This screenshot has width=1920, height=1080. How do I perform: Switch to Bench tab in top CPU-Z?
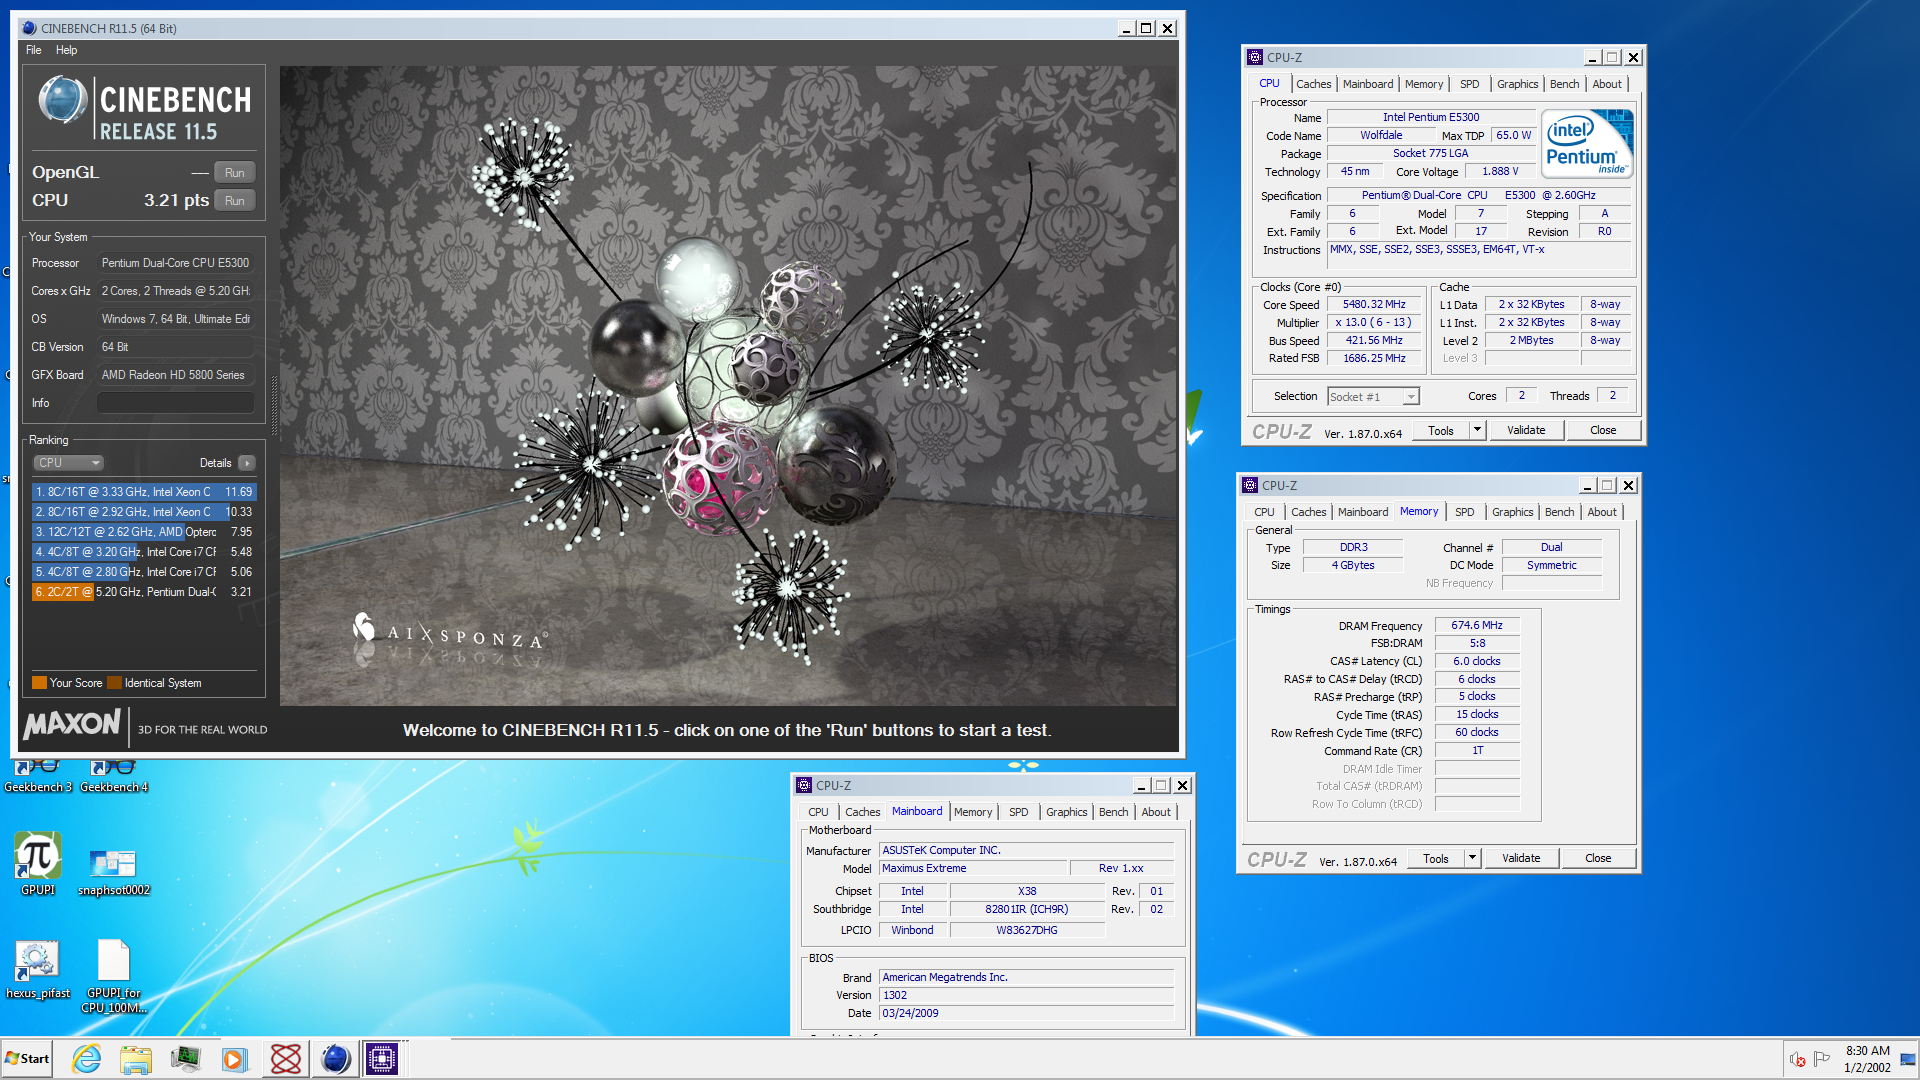pyautogui.click(x=1564, y=84)
